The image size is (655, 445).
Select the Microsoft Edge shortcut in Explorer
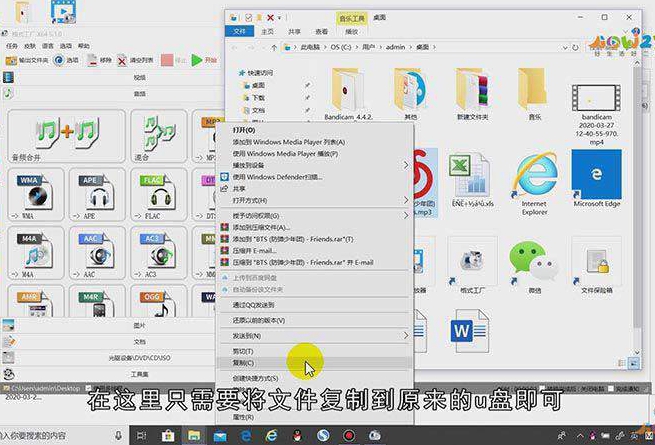(x=597, y=179)
